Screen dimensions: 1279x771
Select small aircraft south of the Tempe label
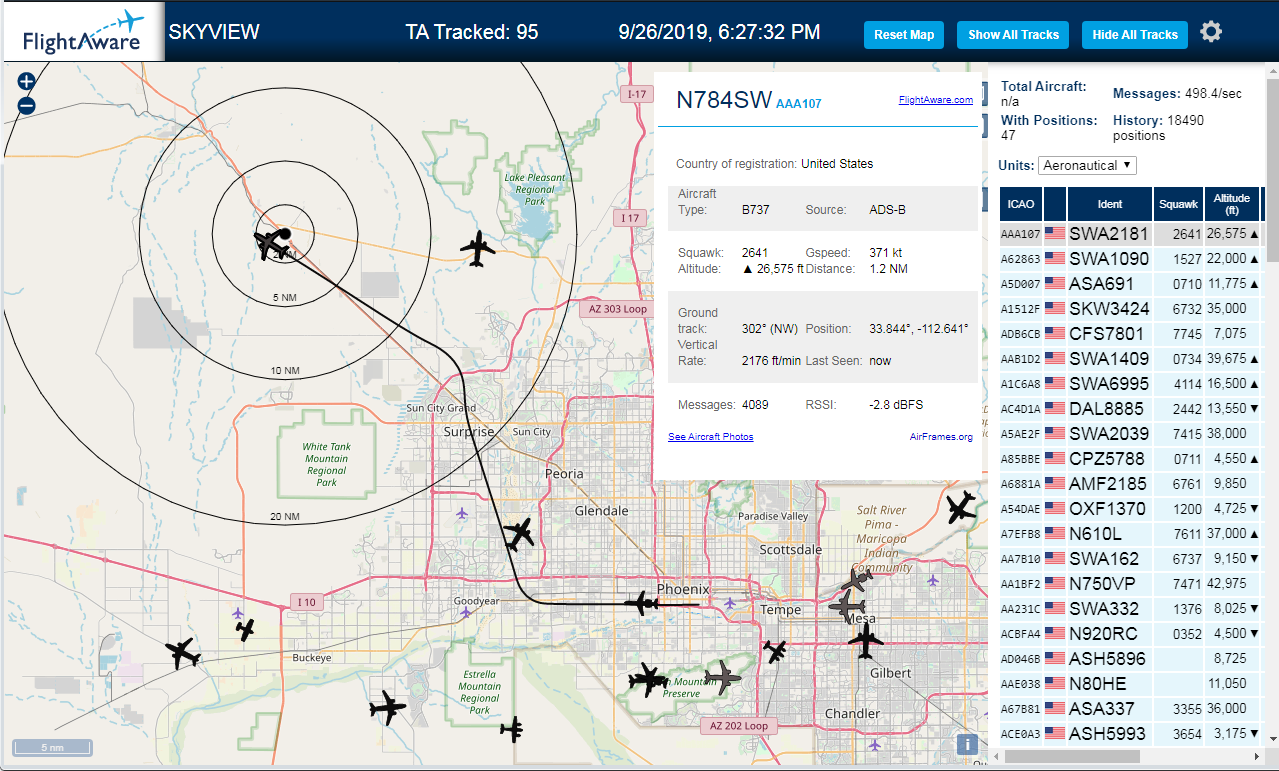[775, 651]
